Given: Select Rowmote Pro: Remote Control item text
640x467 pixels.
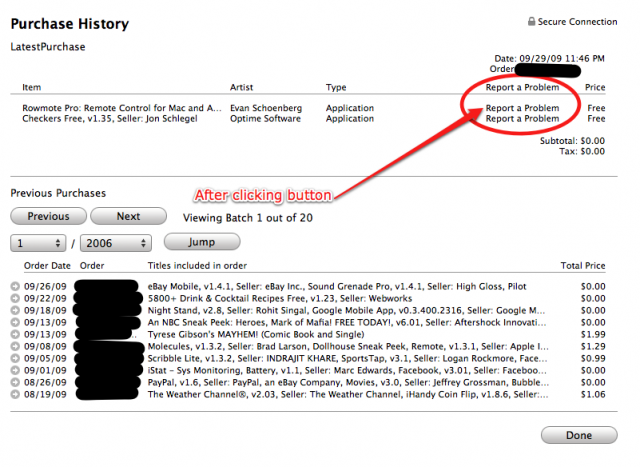Looking at the screenshot, I should 122,108.
